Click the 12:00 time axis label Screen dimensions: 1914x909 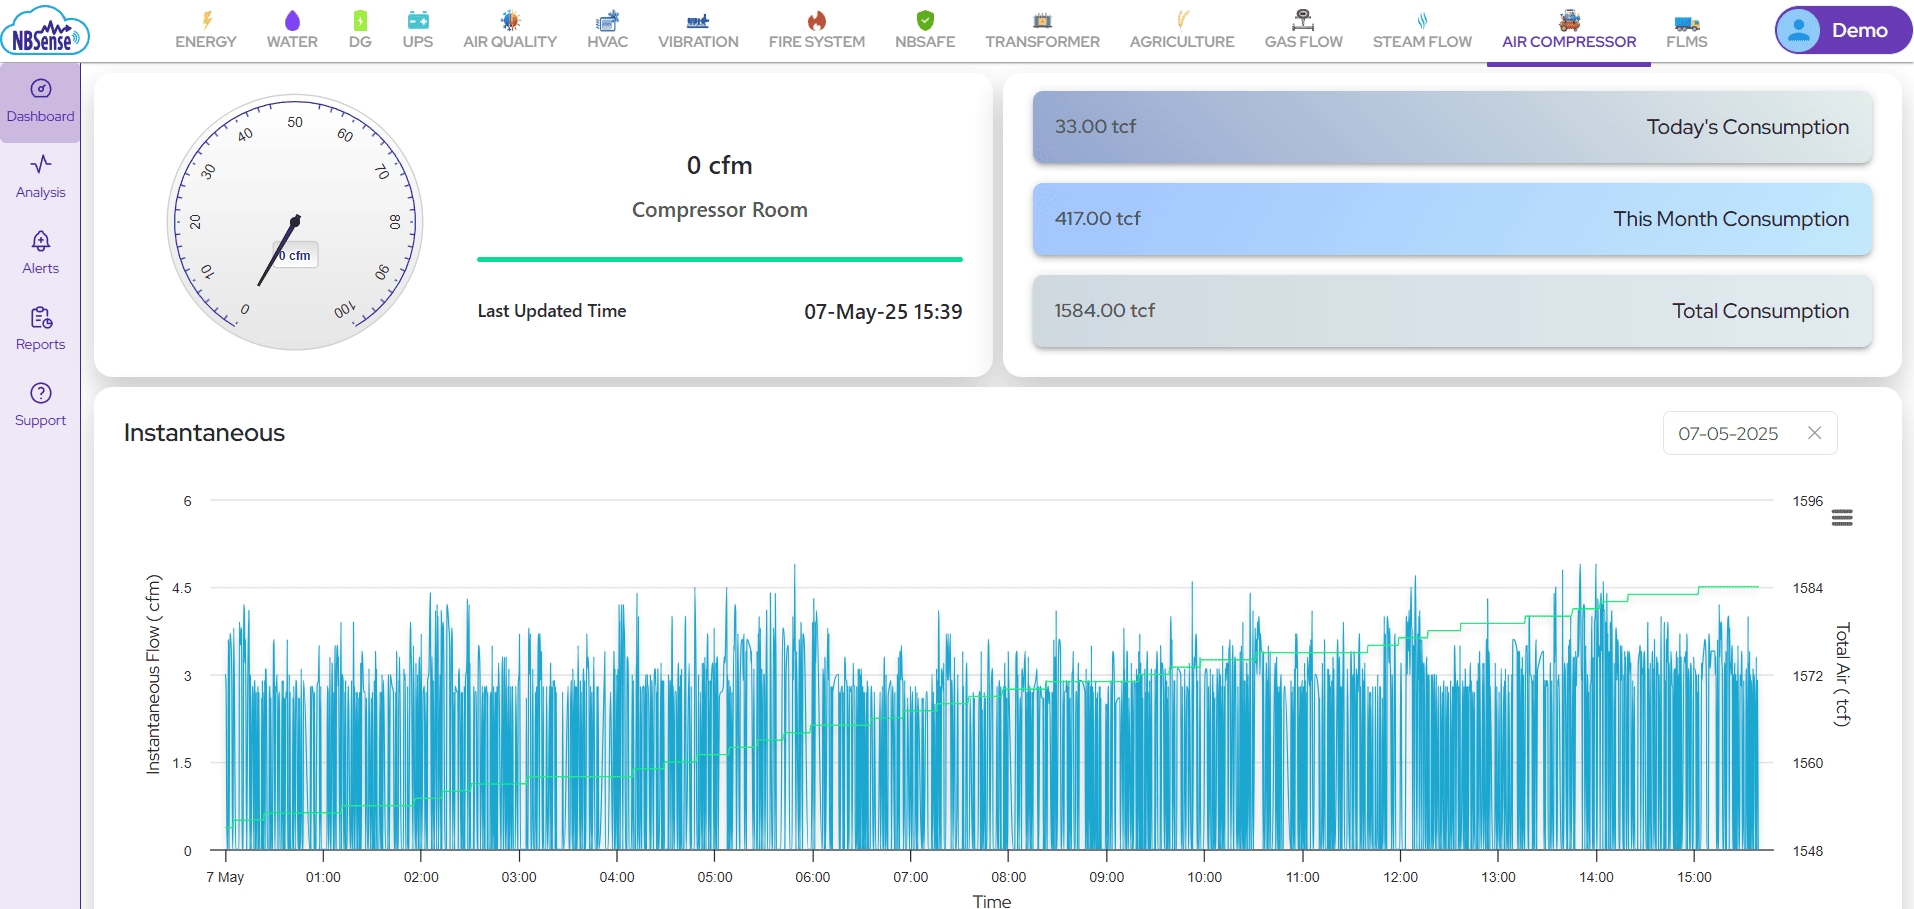point(1400,877)
